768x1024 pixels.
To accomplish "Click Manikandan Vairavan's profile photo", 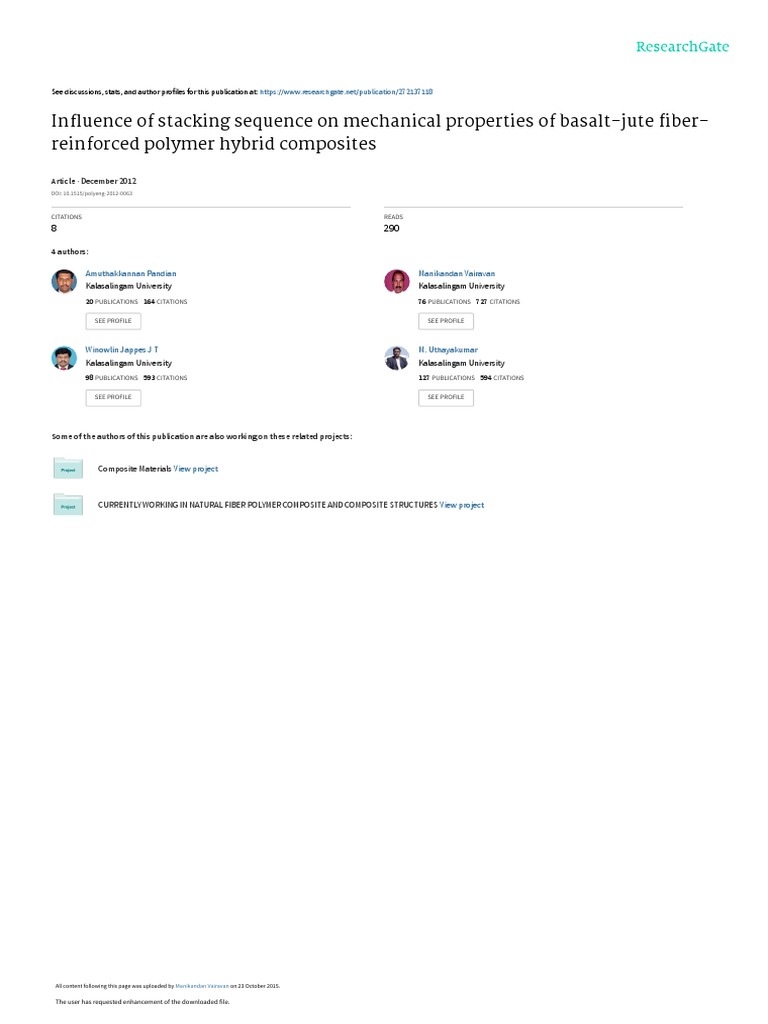I will pyautogui.click(x=397, y=281).
